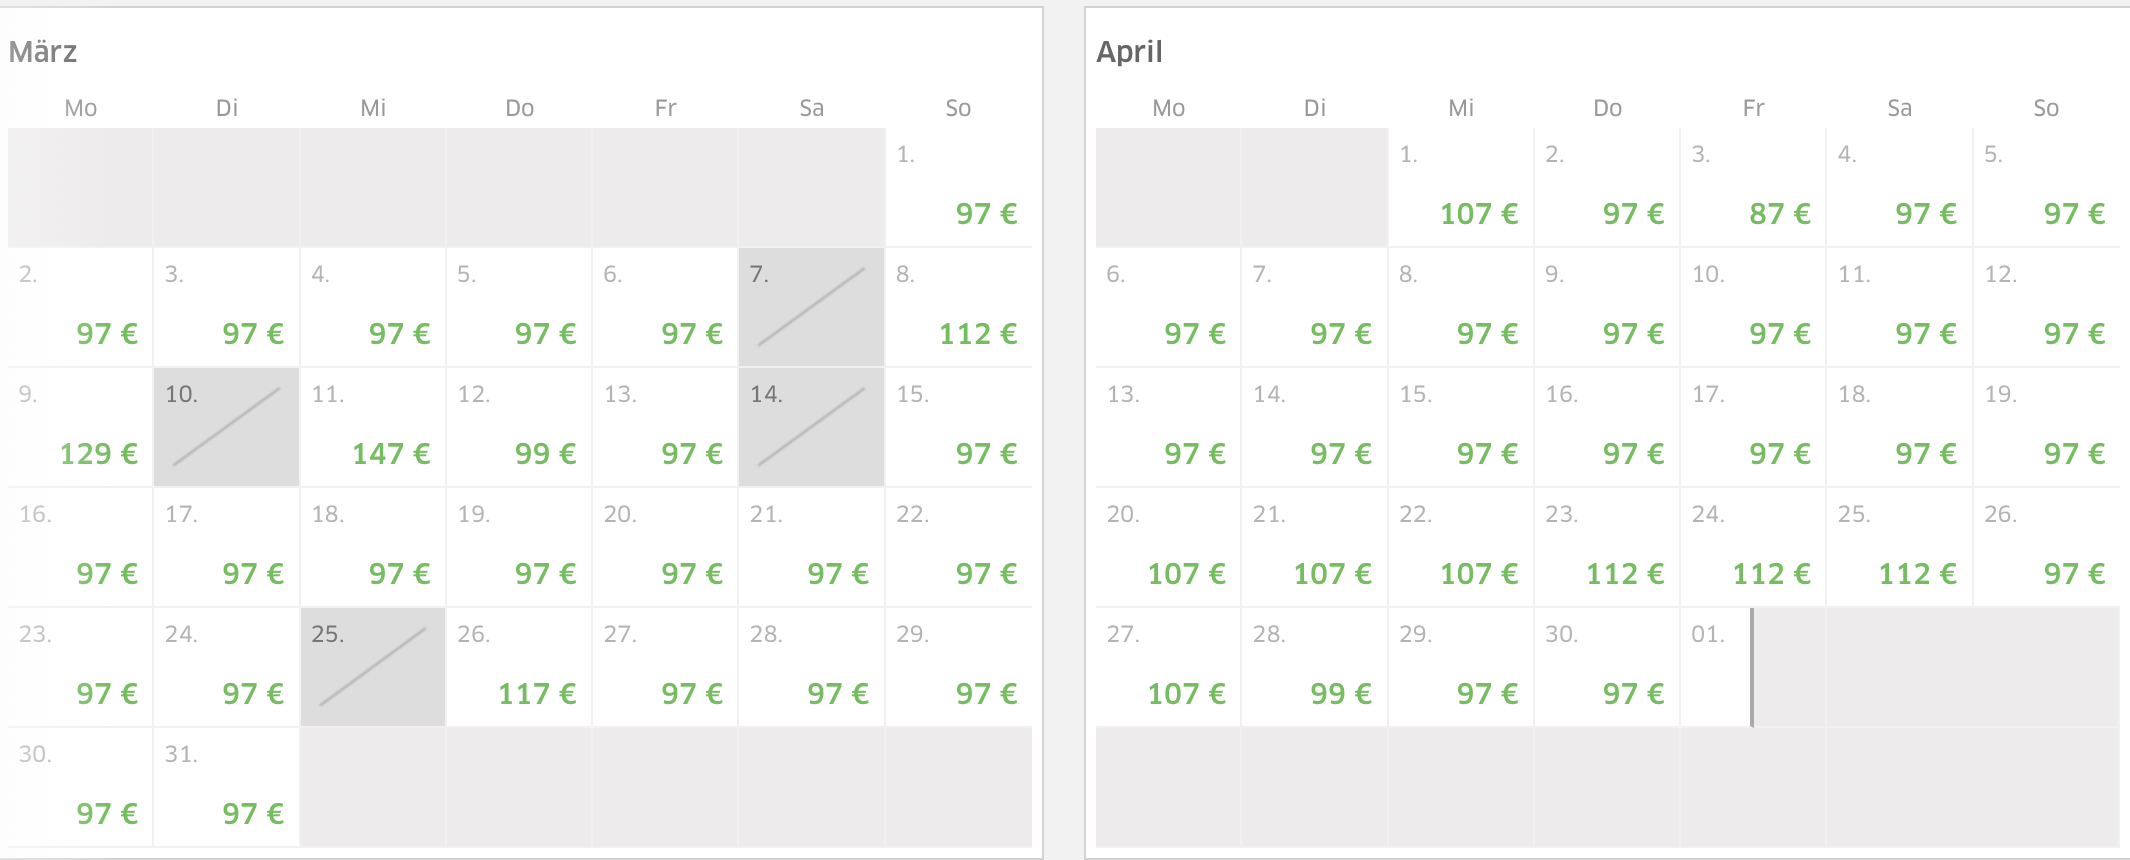Click unavailable March 7 cell
This screenshot has width=2130, height=860.
tap(811, 308)
